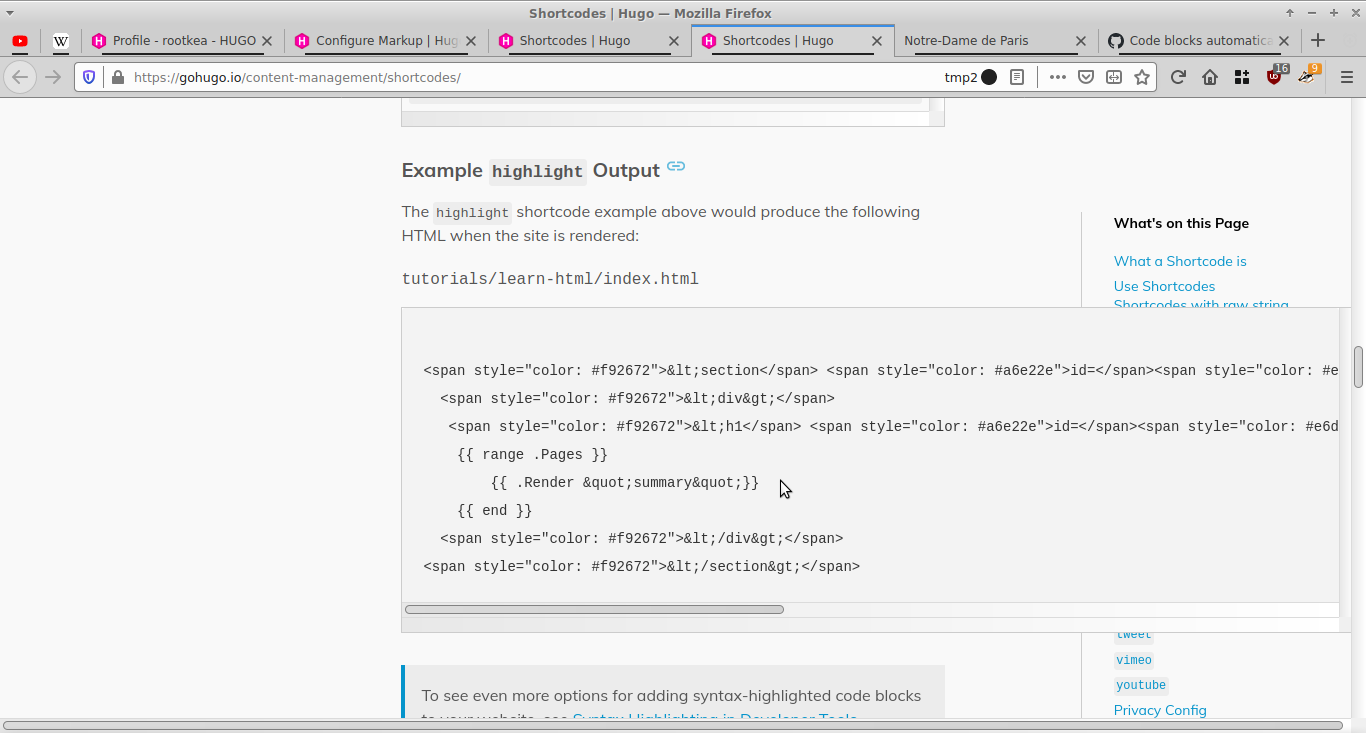Open the Firefox application menu

pos(1347,77)
